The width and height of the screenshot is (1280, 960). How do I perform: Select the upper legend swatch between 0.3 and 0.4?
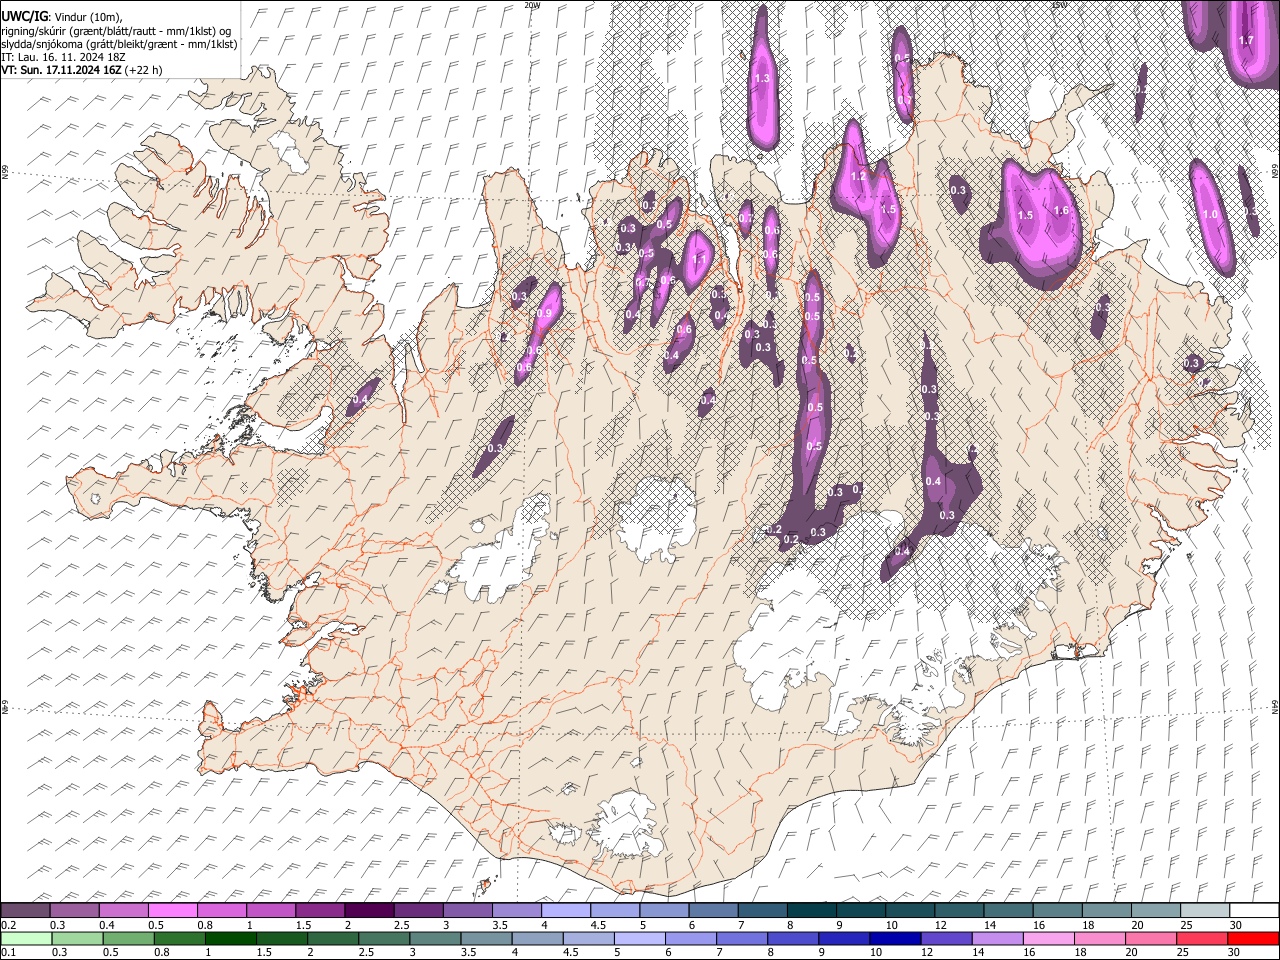pos(74,911)
